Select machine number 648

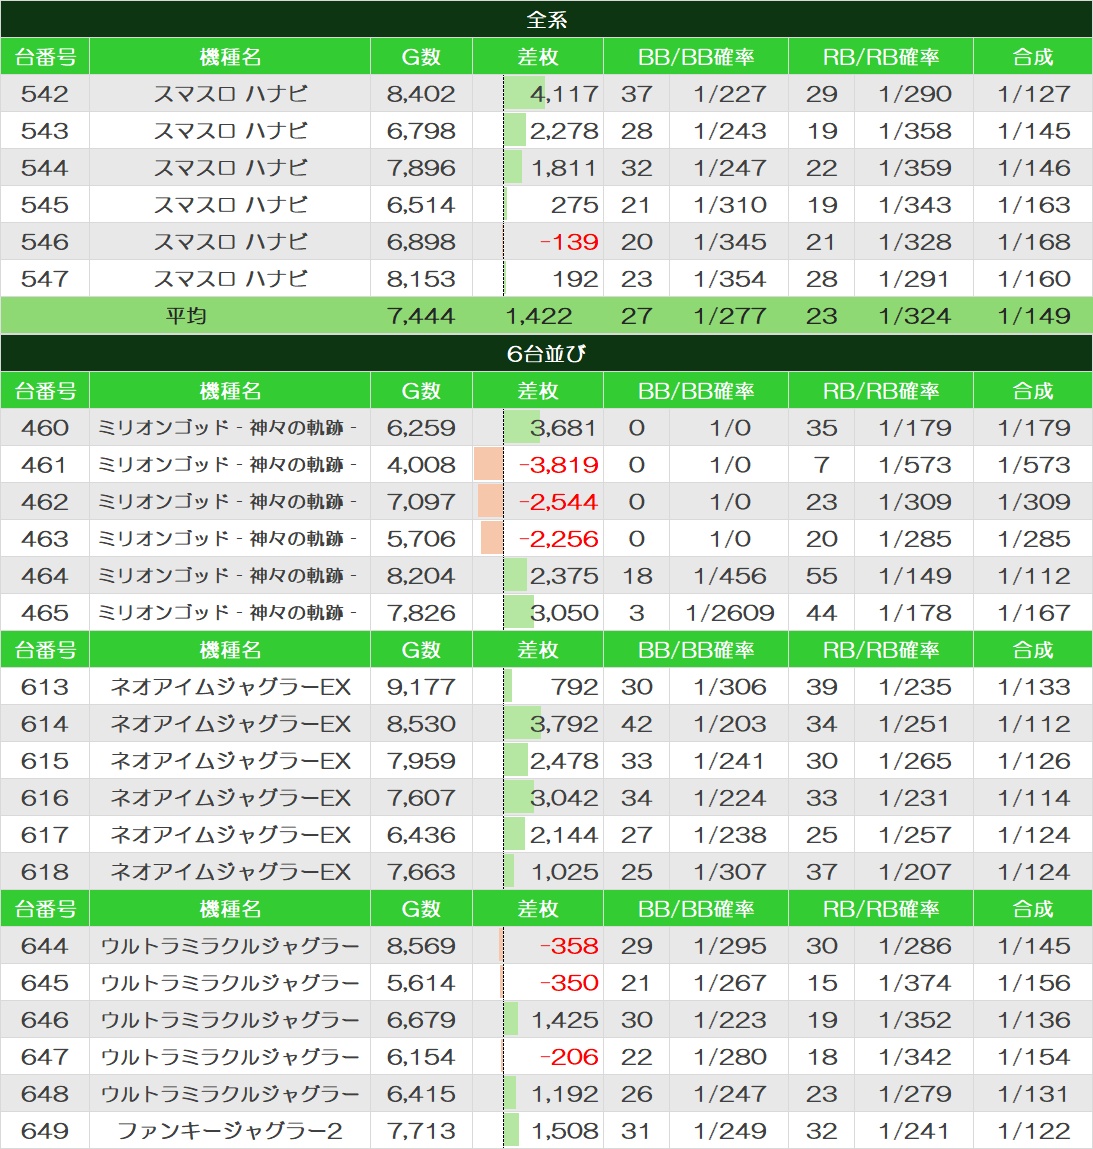45,1094
